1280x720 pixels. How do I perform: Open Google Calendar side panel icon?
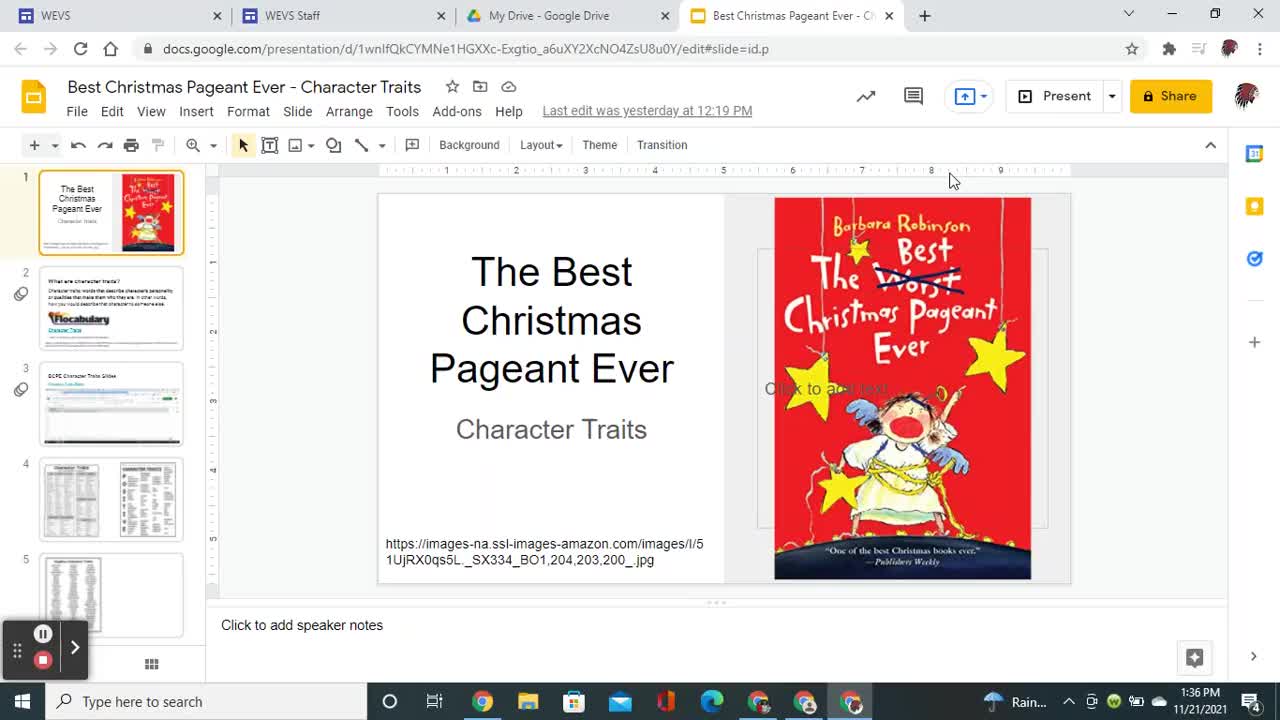click(x=1254, y=154)
